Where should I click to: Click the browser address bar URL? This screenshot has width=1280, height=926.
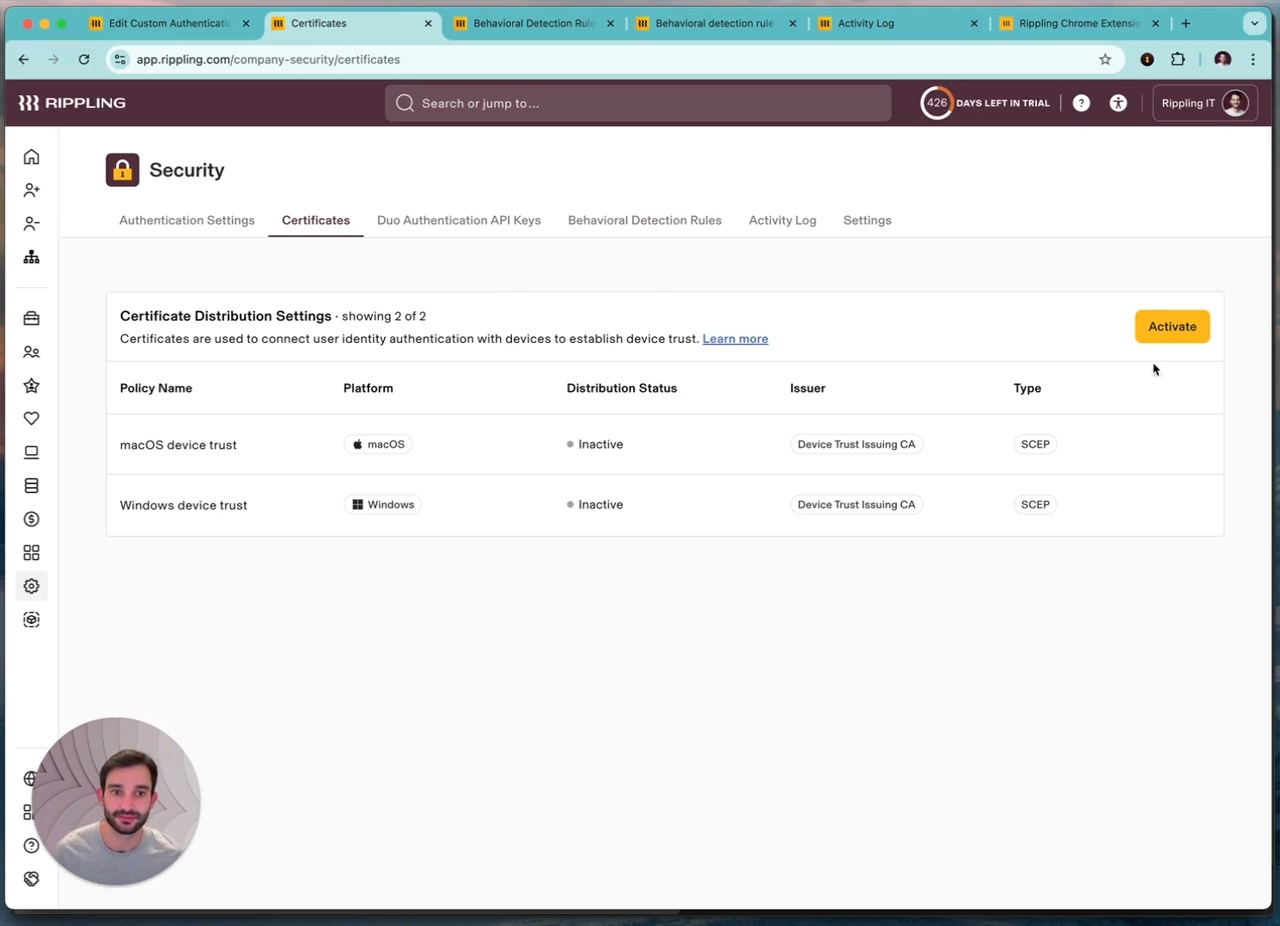point(268,59)
